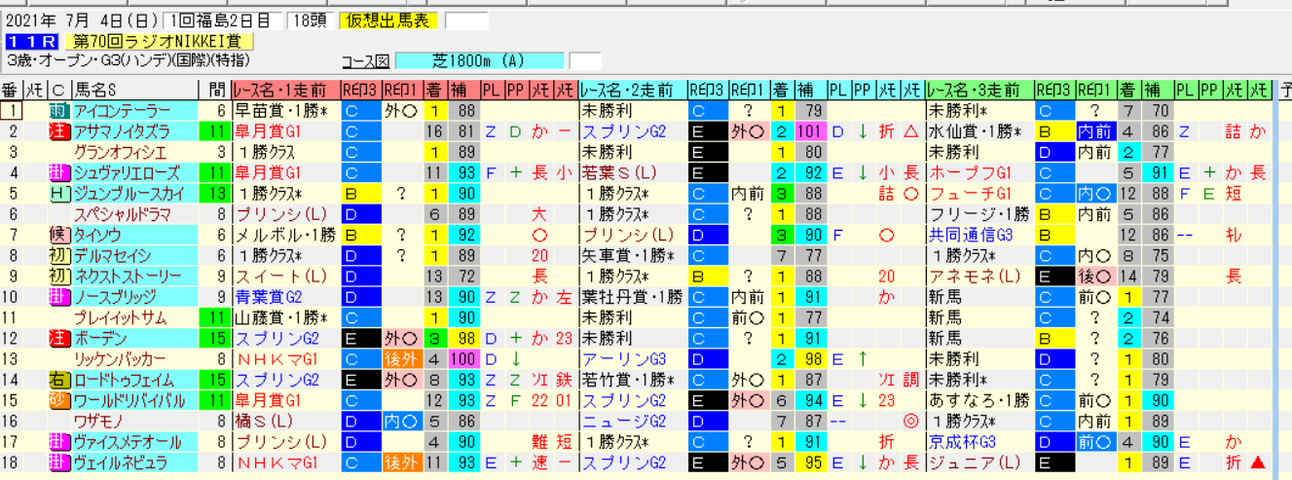
Task: Click the H badge beside ジュンブルースカイ
Action: point(59,193)
